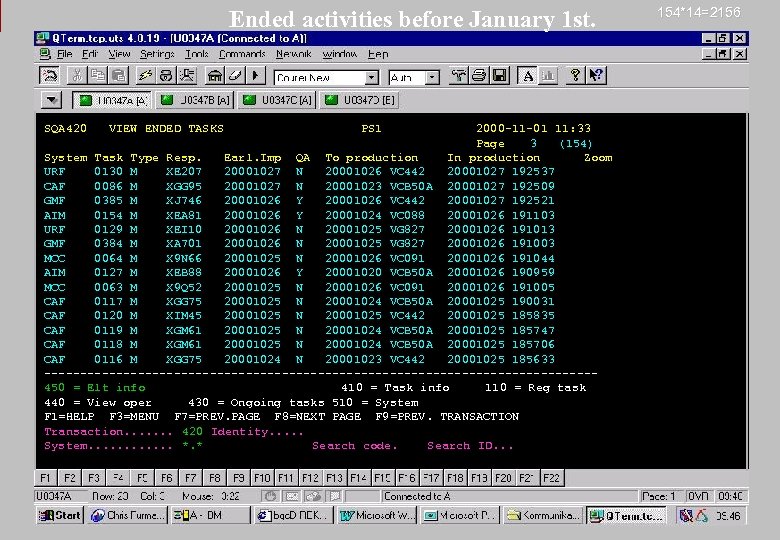Click the floppy disk save icon

[499, 76]
